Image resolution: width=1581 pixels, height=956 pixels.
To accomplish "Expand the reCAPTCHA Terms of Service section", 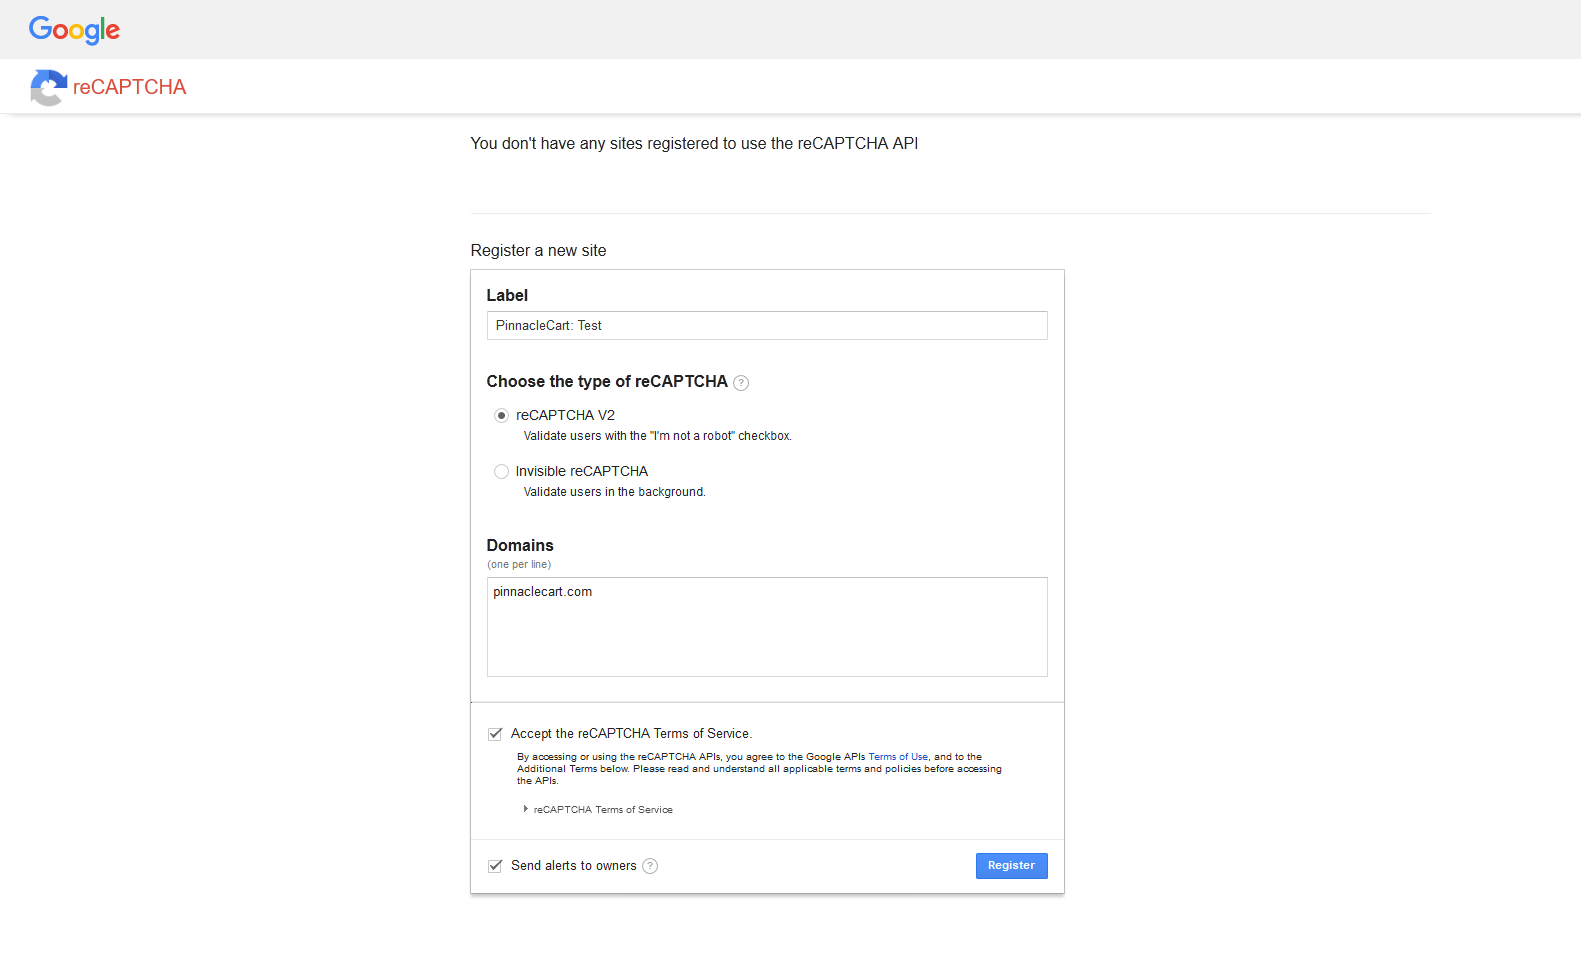I will 598,810.
